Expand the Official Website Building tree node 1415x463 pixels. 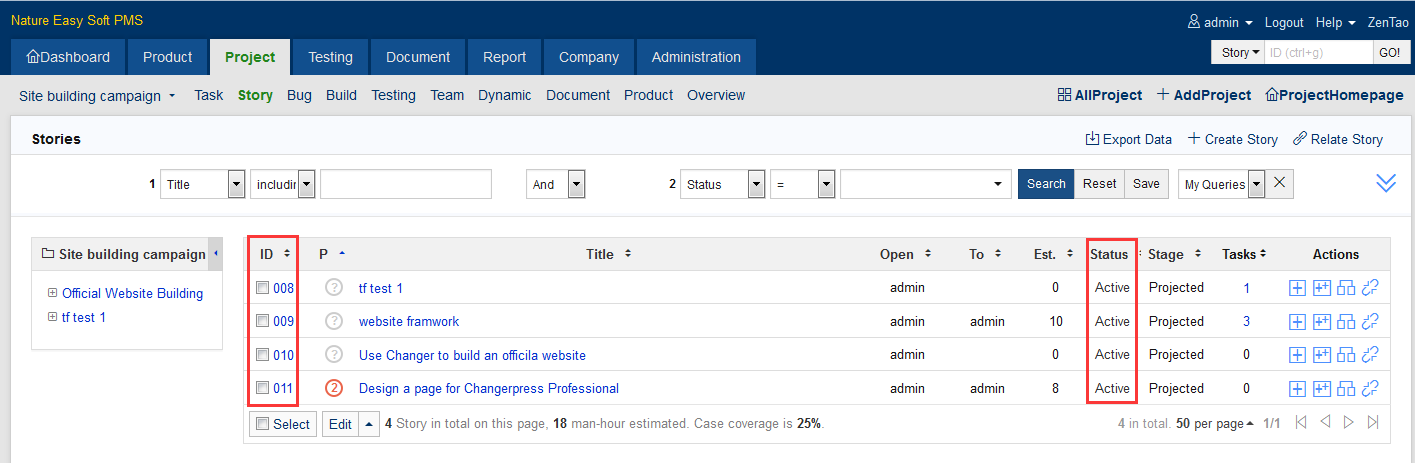(x=53, y=294)
